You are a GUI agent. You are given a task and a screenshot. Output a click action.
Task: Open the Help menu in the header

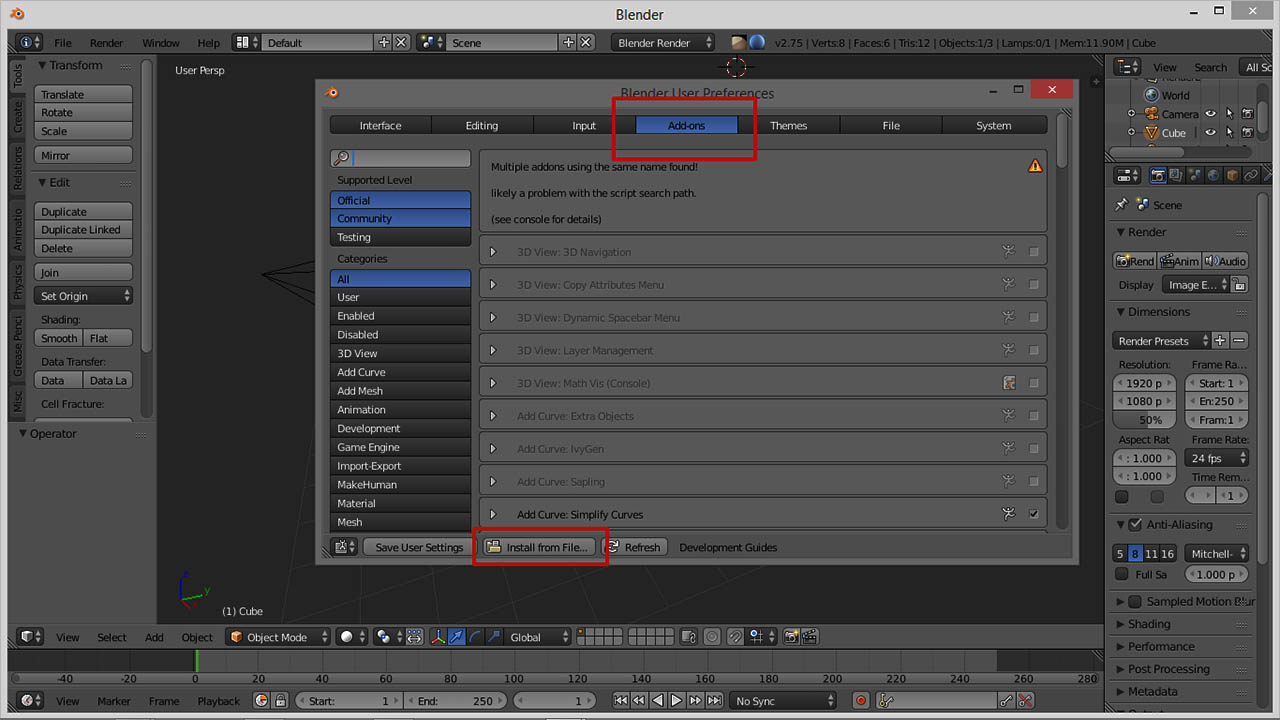coord(208,43)
